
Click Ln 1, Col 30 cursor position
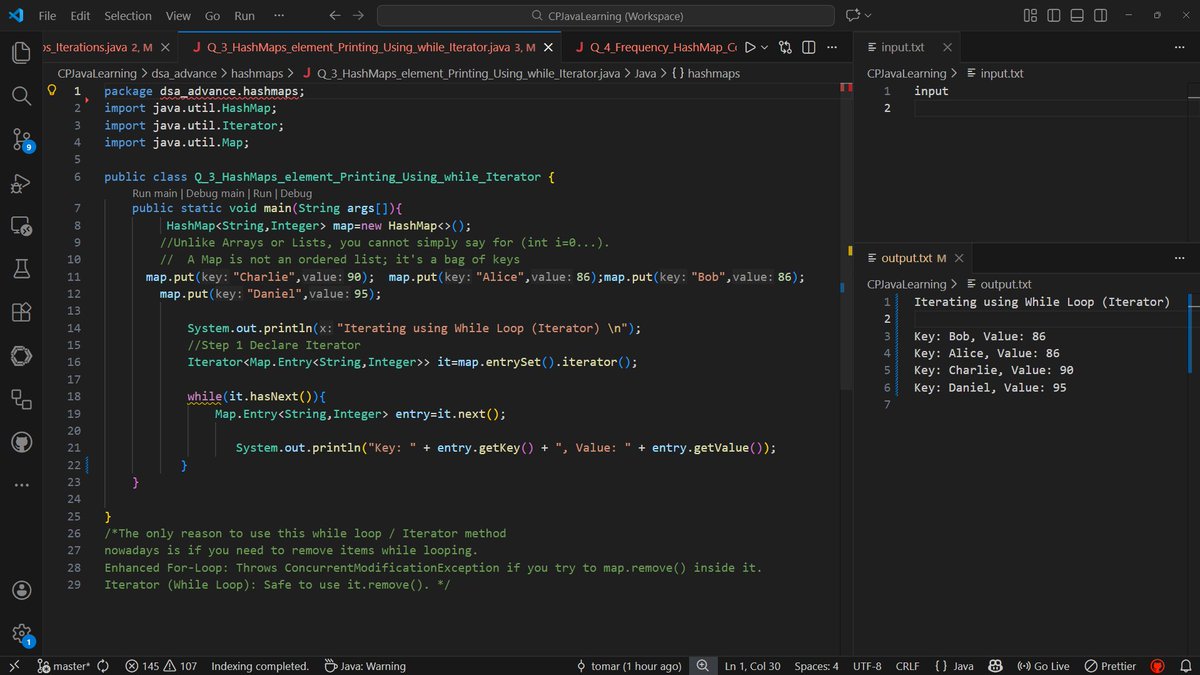tap(752, 666)
